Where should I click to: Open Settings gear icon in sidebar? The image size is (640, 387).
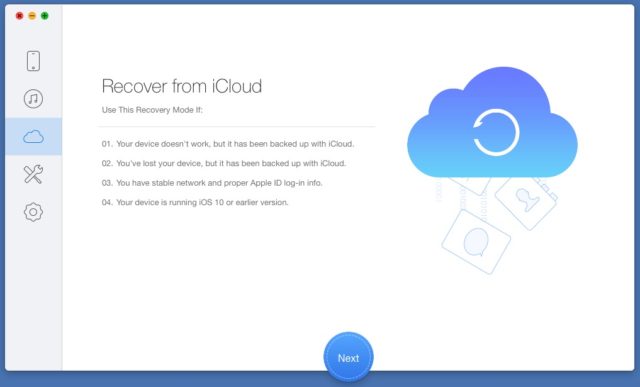pos(33,212)
